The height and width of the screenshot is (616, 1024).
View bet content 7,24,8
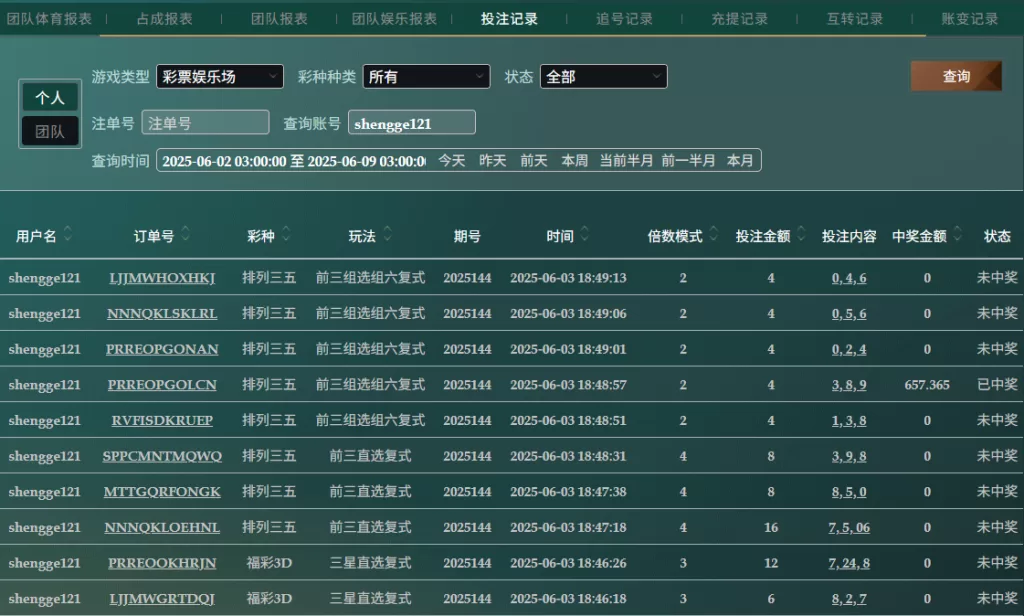849,562
